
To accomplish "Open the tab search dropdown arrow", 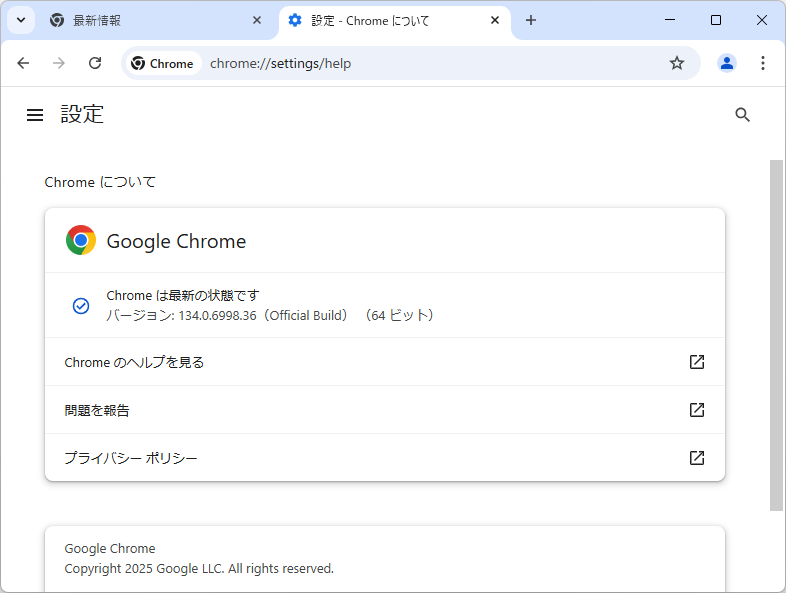I will 21,21.
